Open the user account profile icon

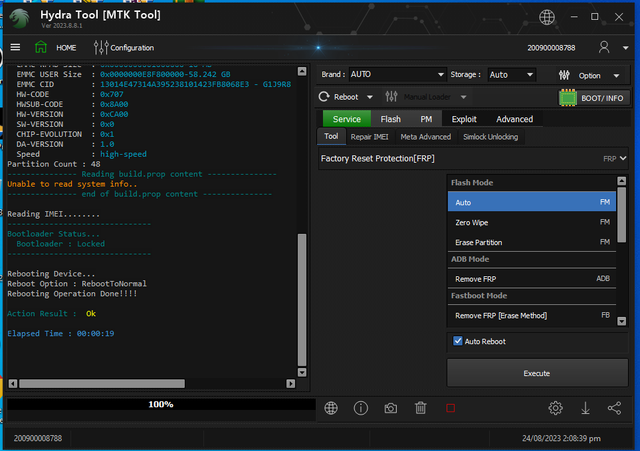pos(604,47)
